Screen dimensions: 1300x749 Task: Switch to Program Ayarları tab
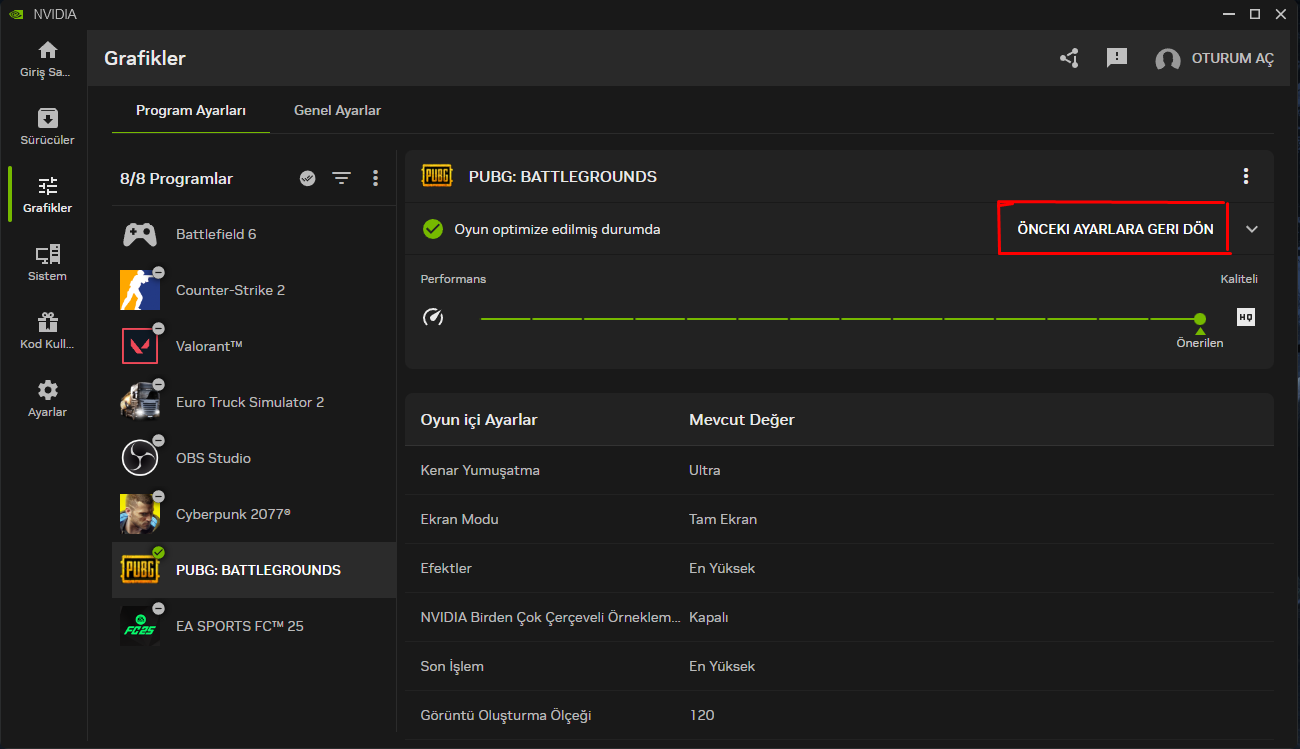pyautogui.click(x=191, y=110)
